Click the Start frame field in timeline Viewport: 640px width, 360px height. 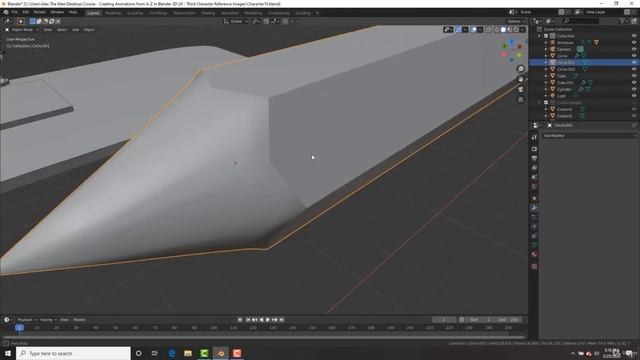pyautogui.click(x=481, y=320)
